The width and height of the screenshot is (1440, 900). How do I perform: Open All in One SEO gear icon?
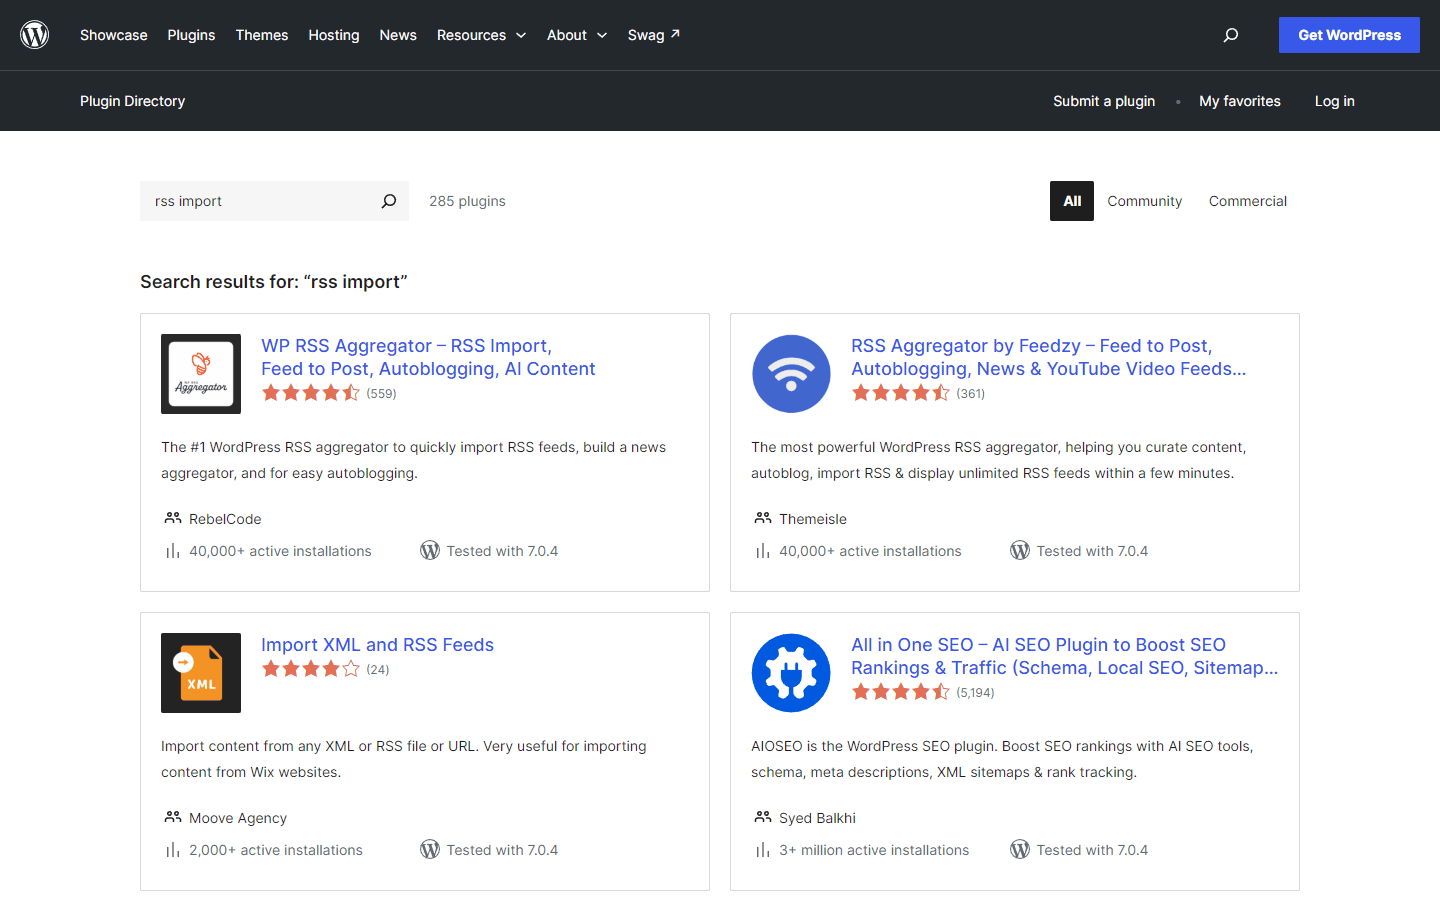791,673
